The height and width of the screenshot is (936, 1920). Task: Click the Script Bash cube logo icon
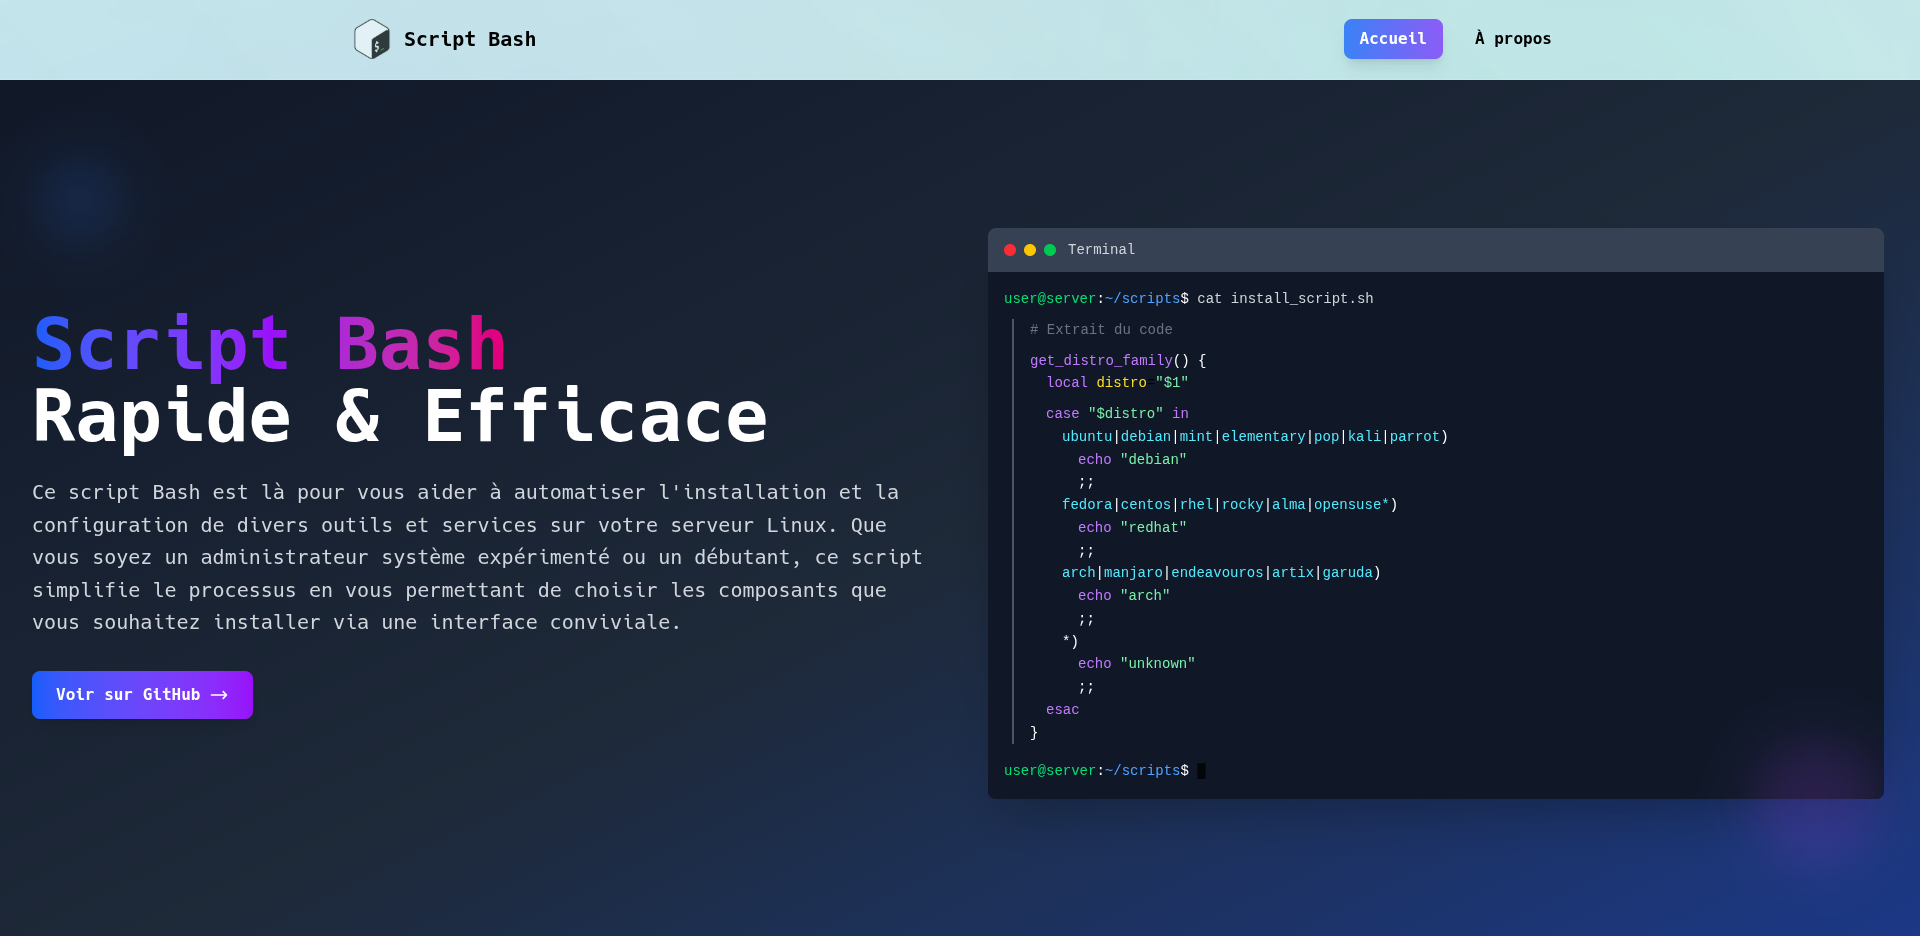point(371,38)
